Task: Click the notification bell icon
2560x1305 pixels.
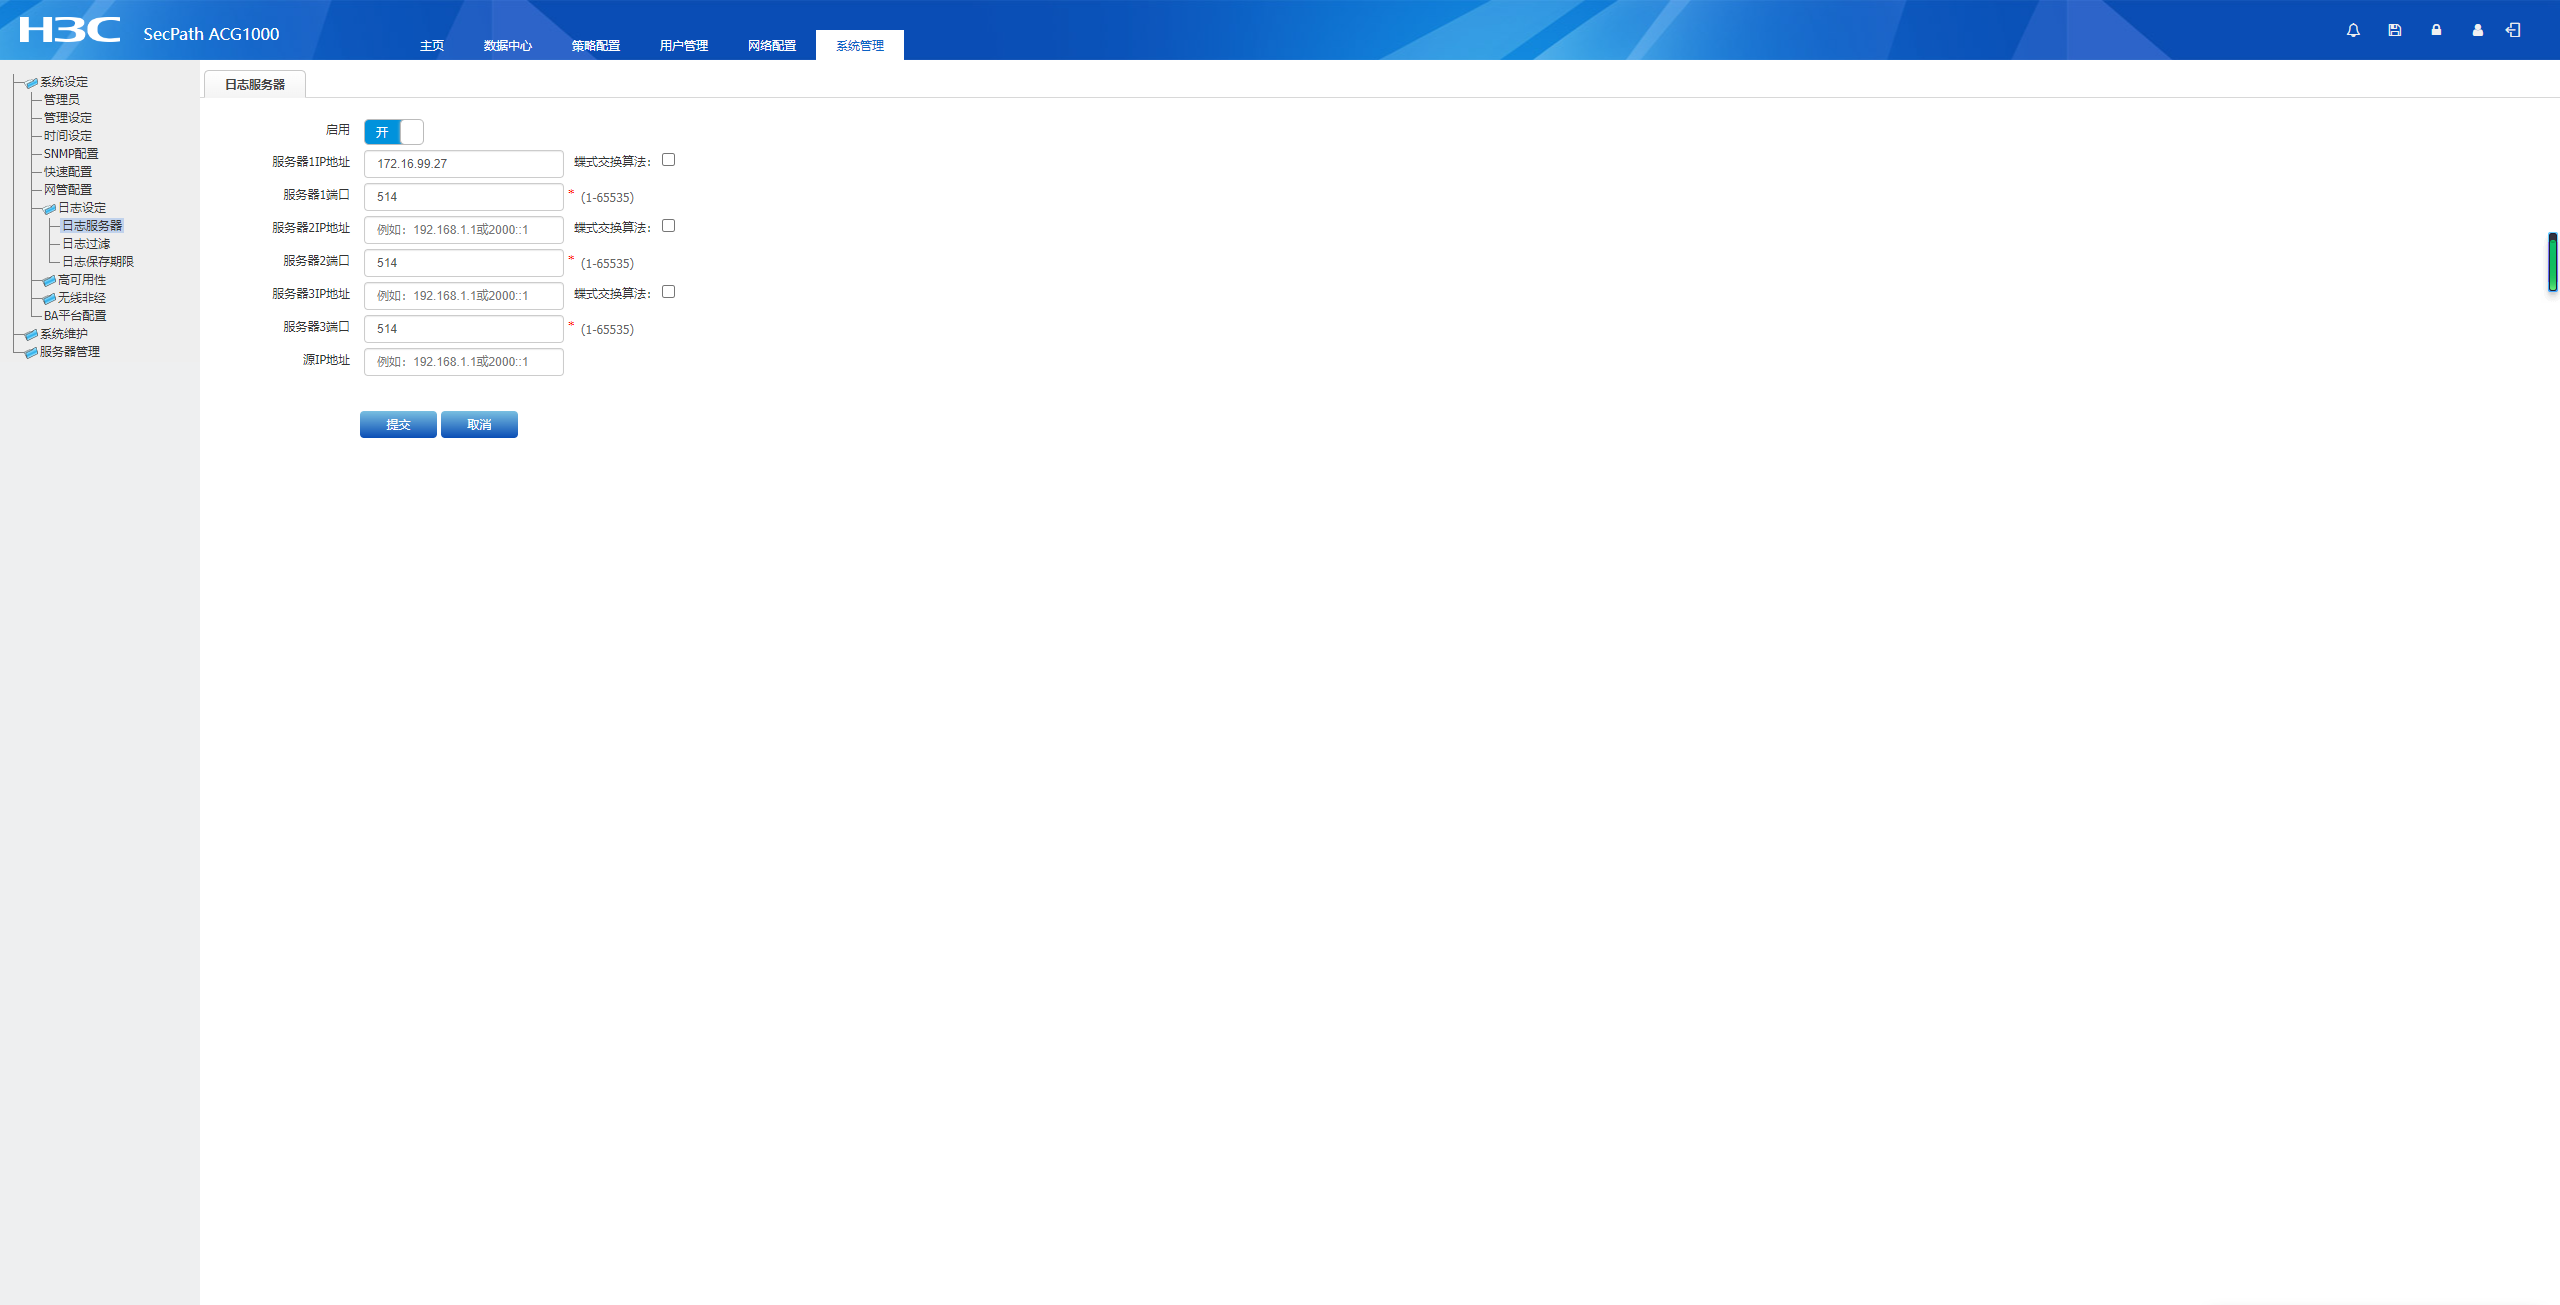Action: tap(2353, 30)
